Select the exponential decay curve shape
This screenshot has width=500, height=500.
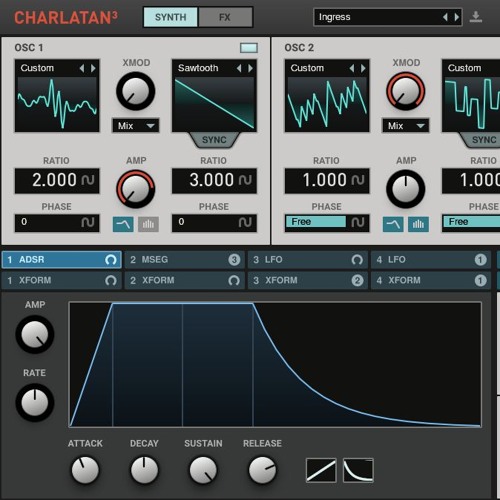pyautogui.click(x=358, y=470)
